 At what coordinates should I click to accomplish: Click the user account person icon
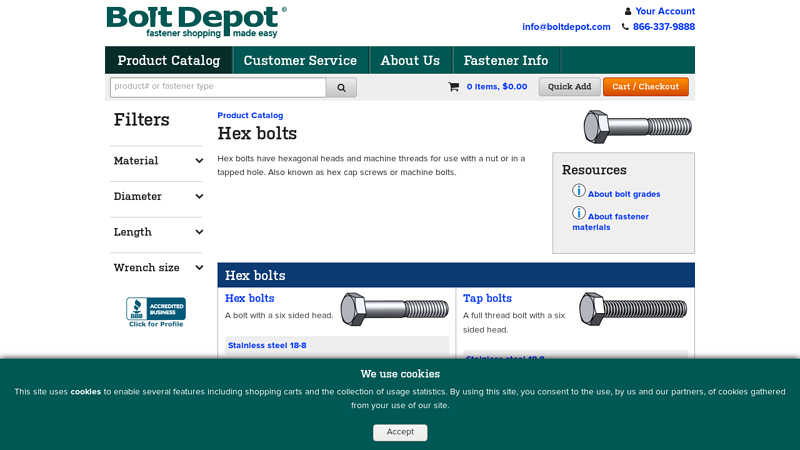click(628, 11)
